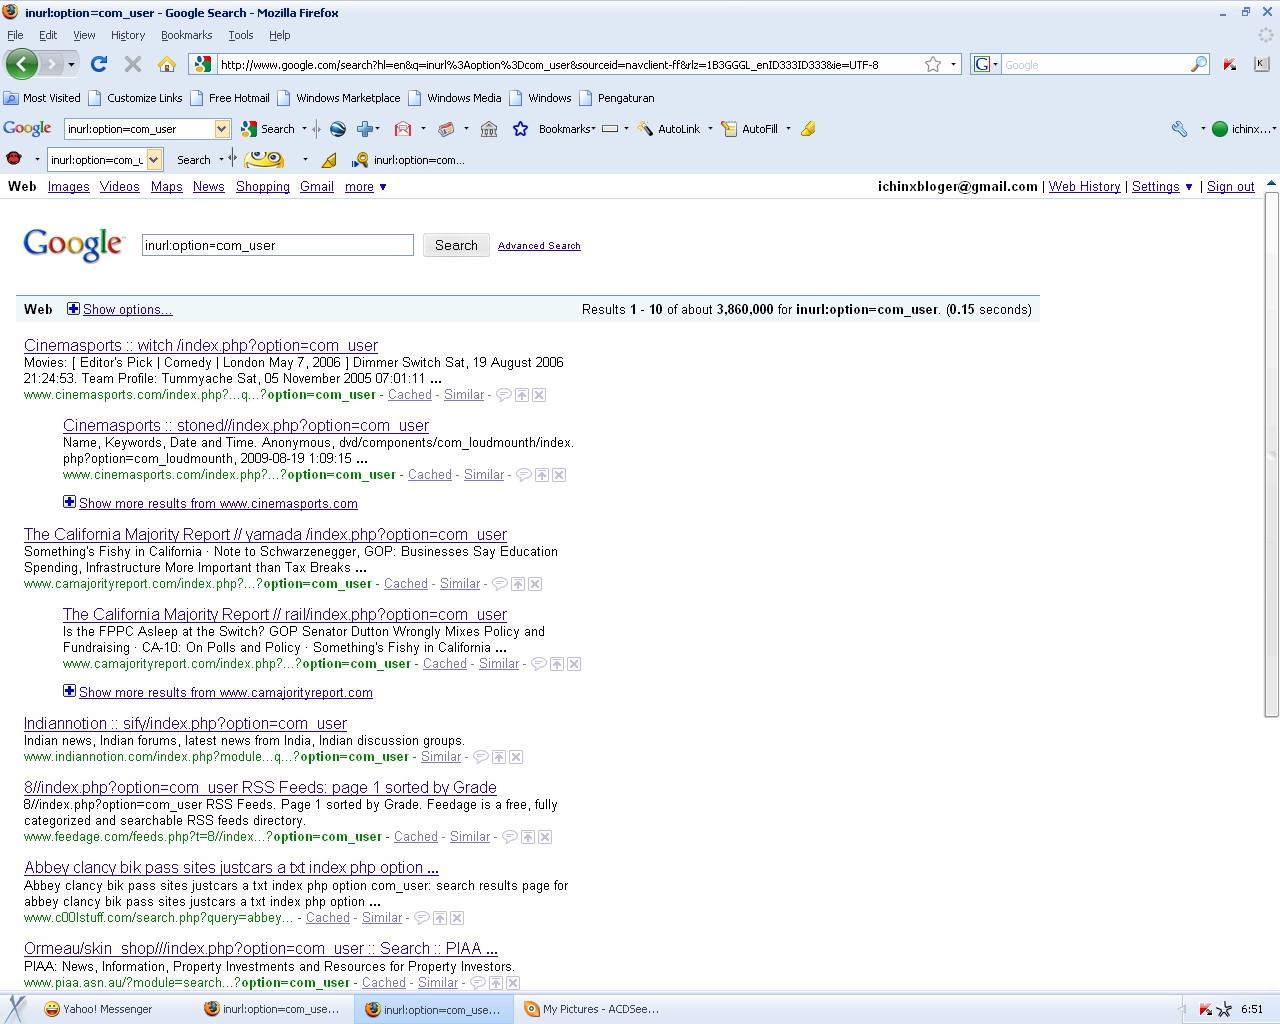Viewport: 1280px width, 1024px height.
Task: Open the Images link in Google's top navigation
Action: [x=69, y=187]
